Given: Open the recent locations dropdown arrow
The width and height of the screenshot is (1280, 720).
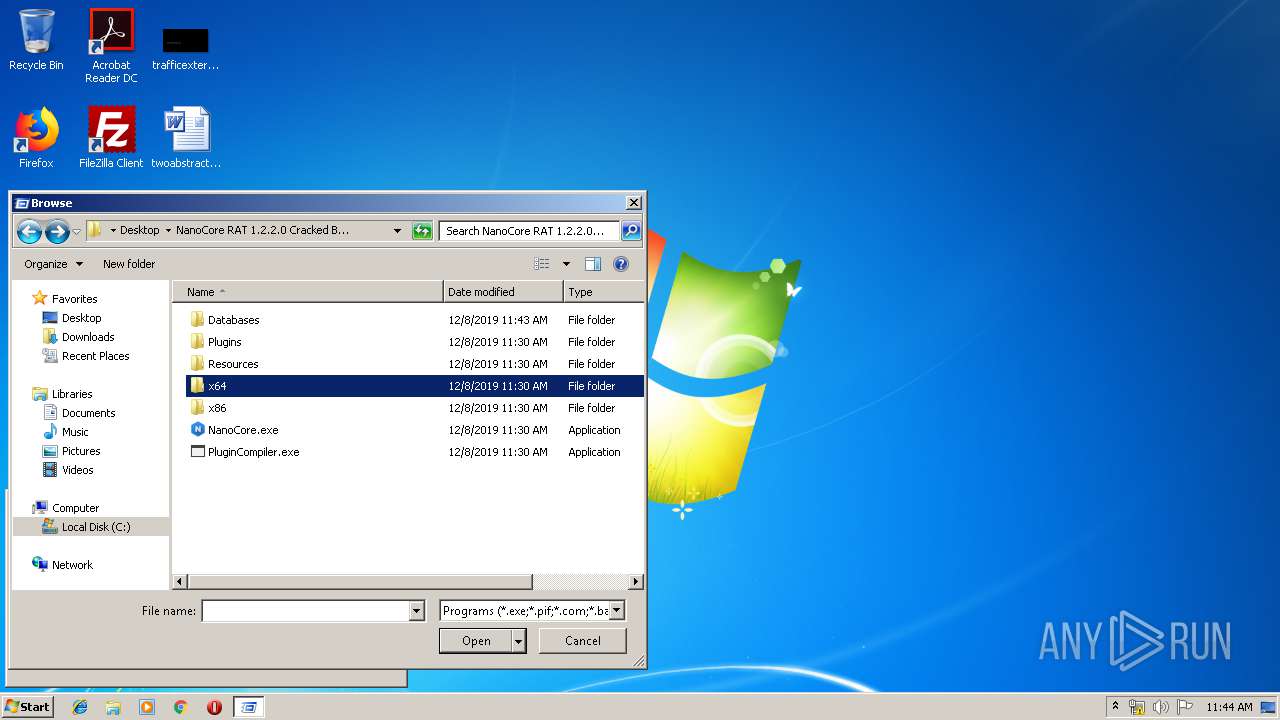Looking at the screenshot, I should coord(77,232).
